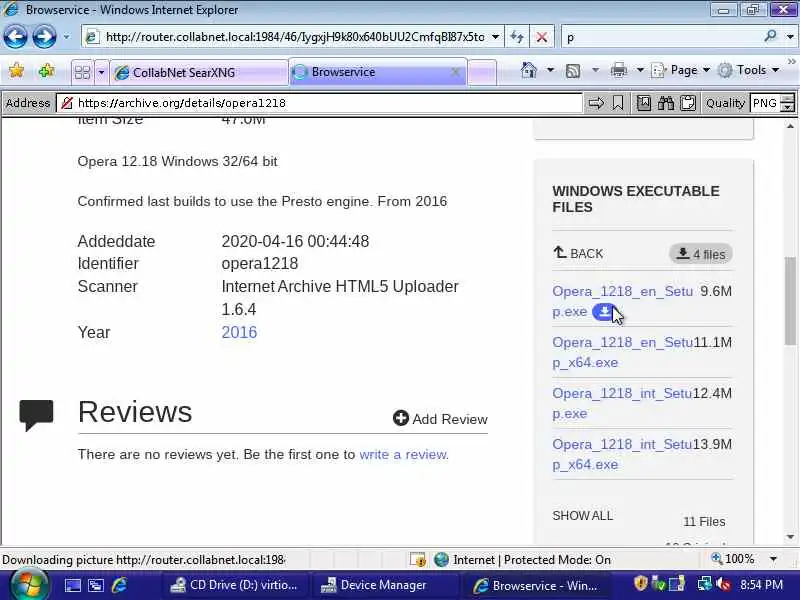The image size is (800, 600).
Task: Click the search magnifier icon
Action: click(x=770, y=37)
